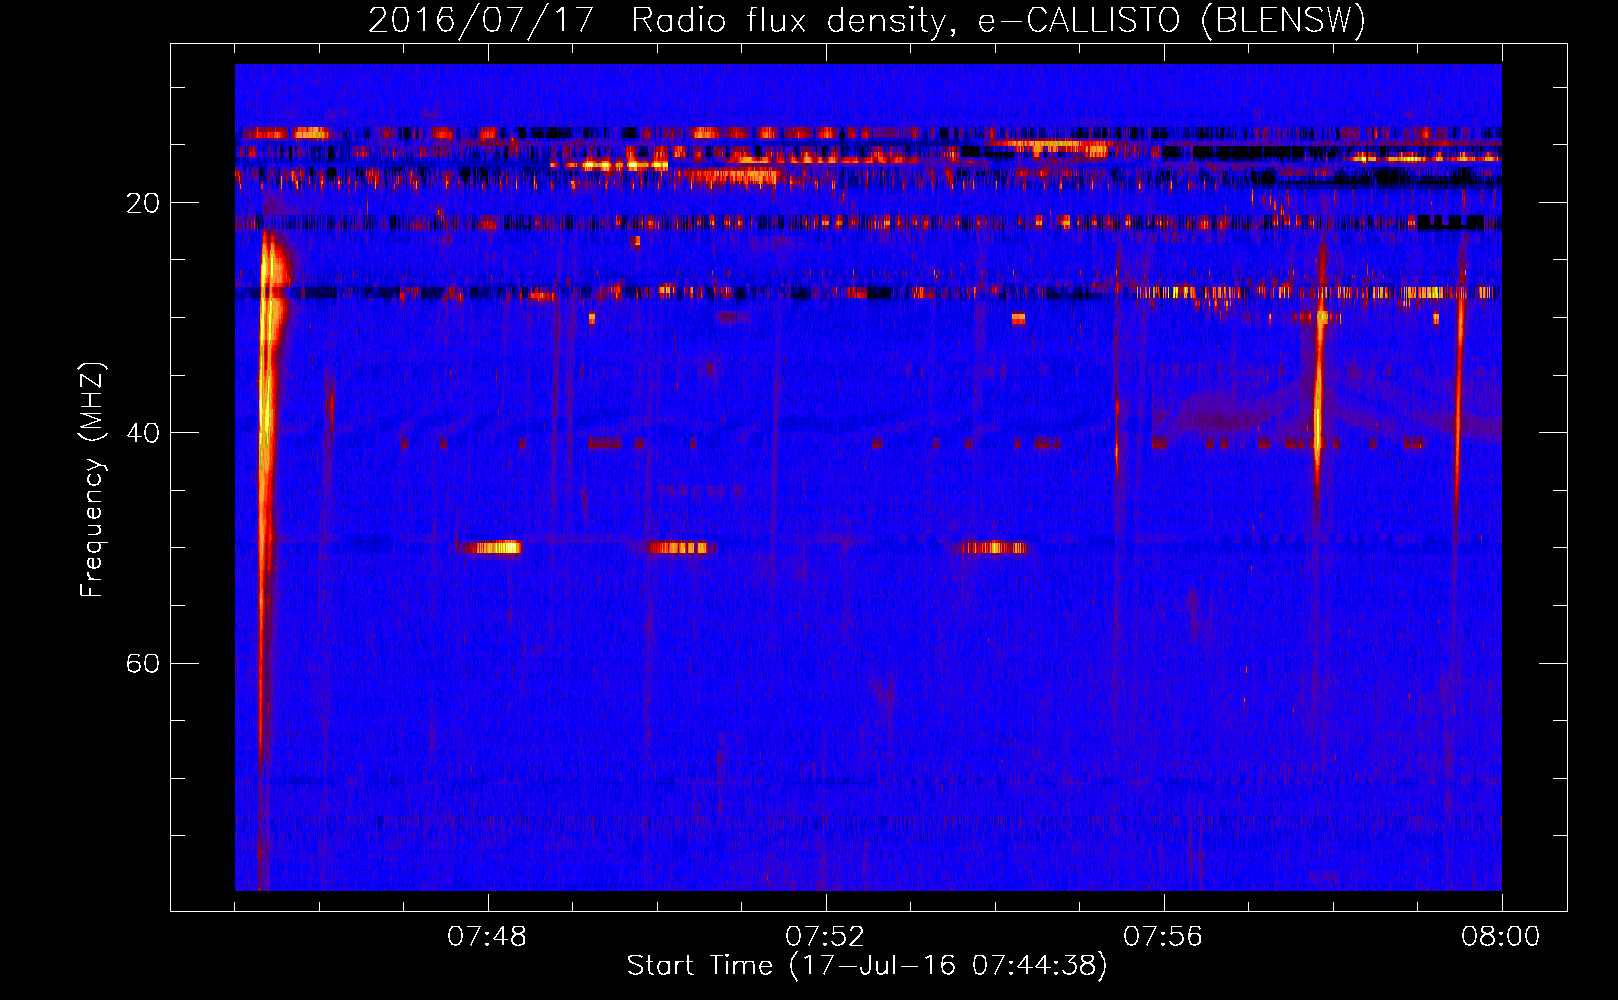The image size is (1618, 1000).
Task: Select the '40' frequency tick label
Action: [143, 433]
